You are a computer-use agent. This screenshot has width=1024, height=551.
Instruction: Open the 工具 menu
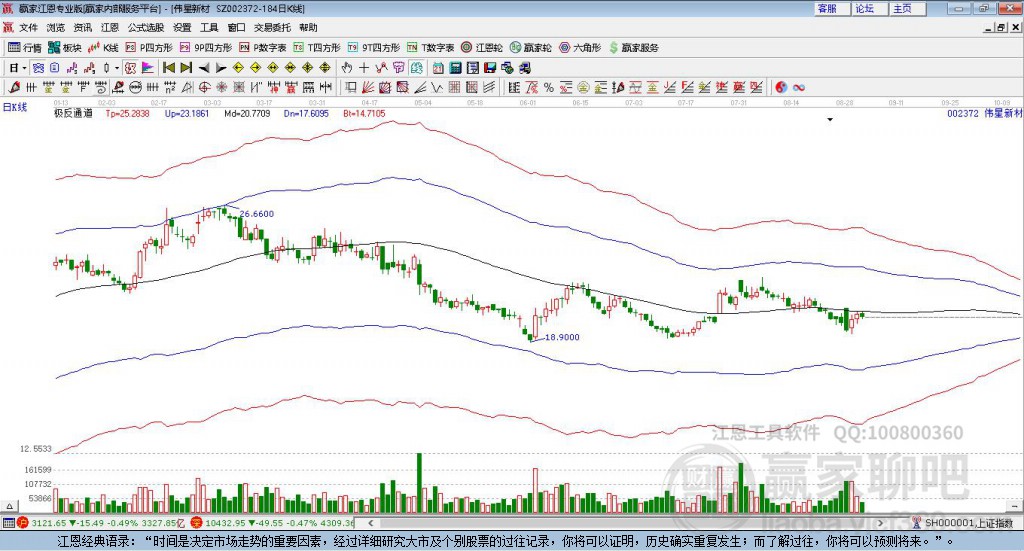(209, 27)
